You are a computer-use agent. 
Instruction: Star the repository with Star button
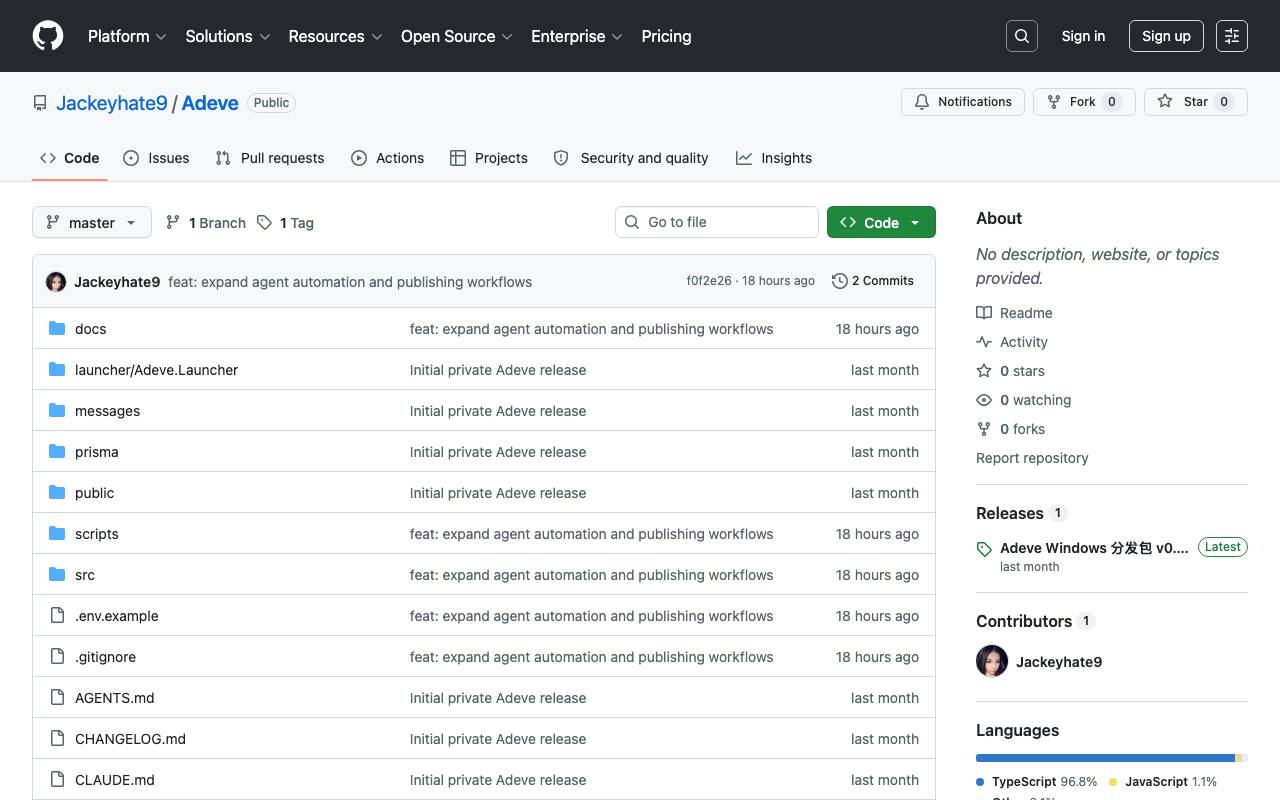pos(1196,102)
